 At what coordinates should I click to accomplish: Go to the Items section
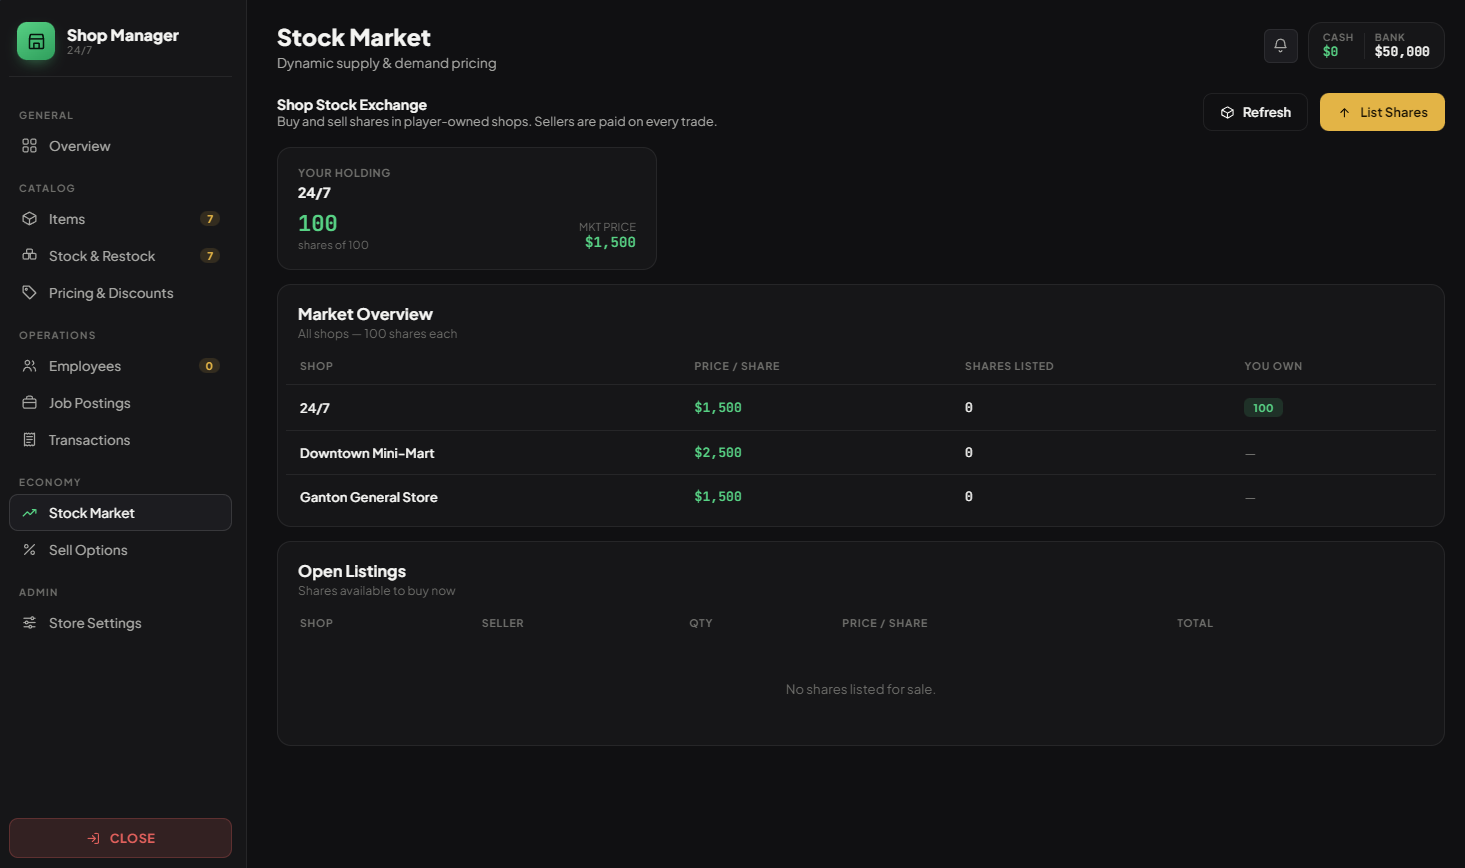[120, 219]
